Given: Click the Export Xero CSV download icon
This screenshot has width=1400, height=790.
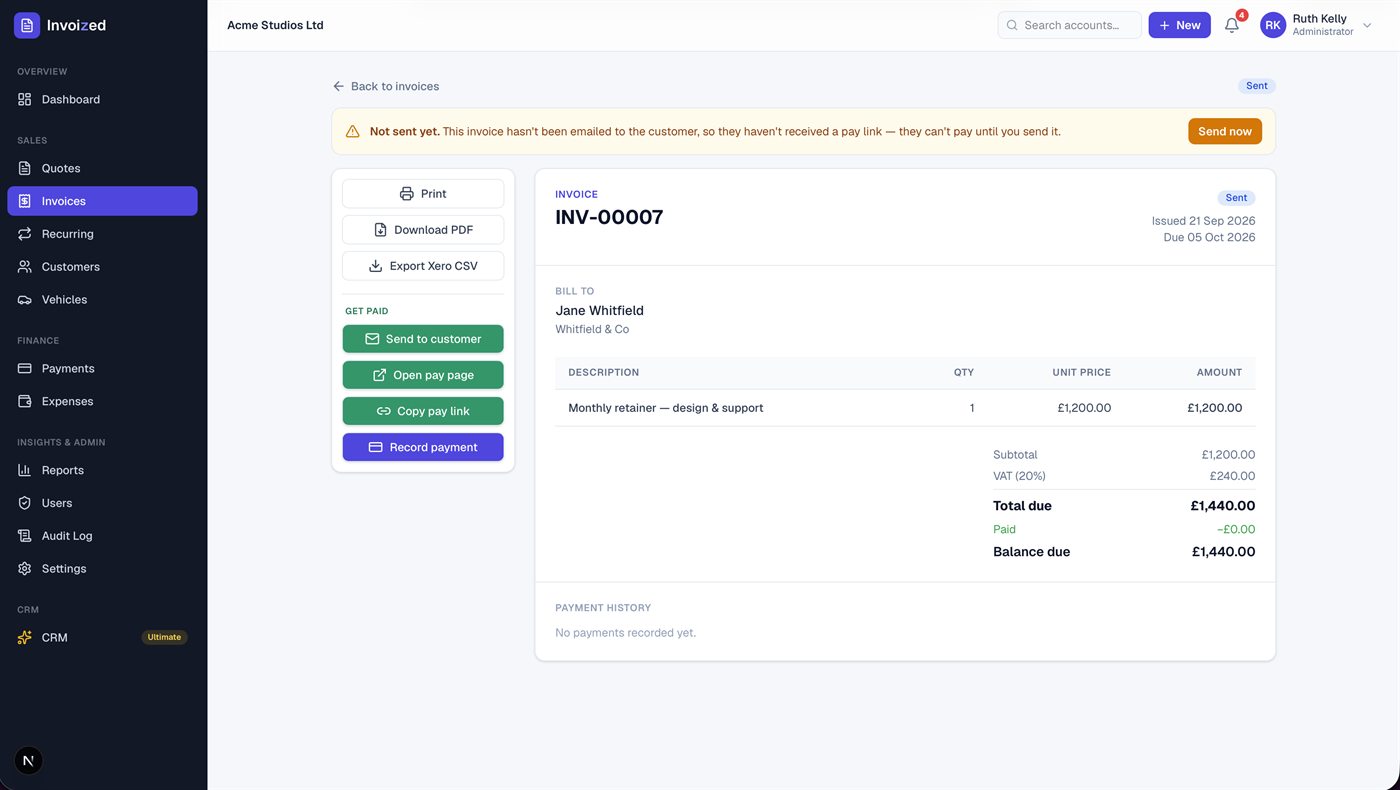Looking at the screenshot, I should tap(375, 266).
